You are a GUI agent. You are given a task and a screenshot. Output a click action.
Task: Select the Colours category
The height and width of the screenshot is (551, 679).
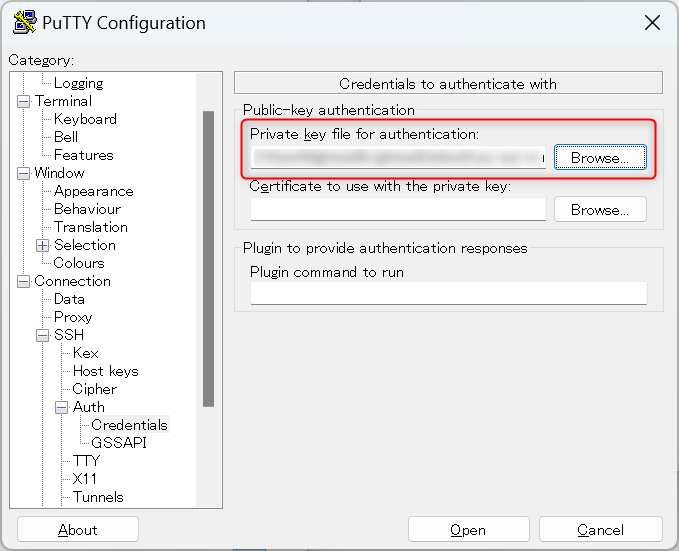[x=79, y=263]
